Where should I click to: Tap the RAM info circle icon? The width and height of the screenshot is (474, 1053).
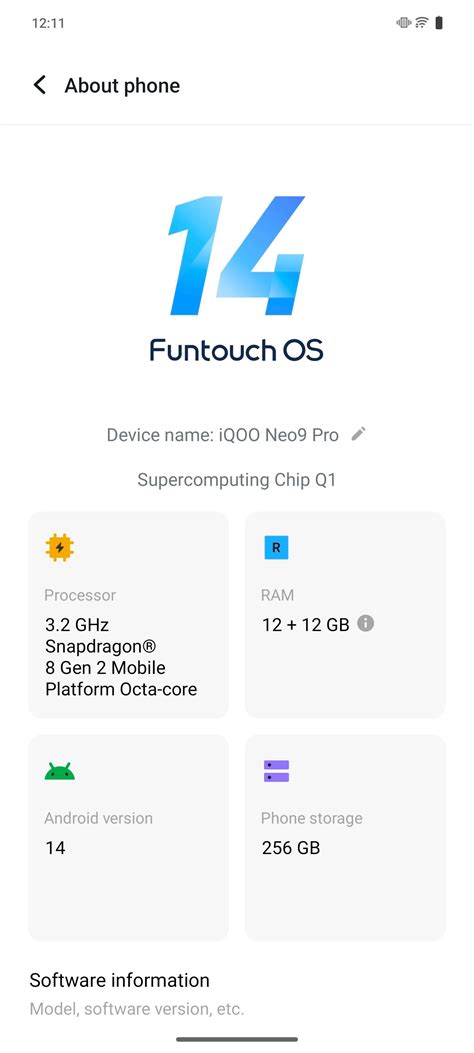(x=365, y=623)
